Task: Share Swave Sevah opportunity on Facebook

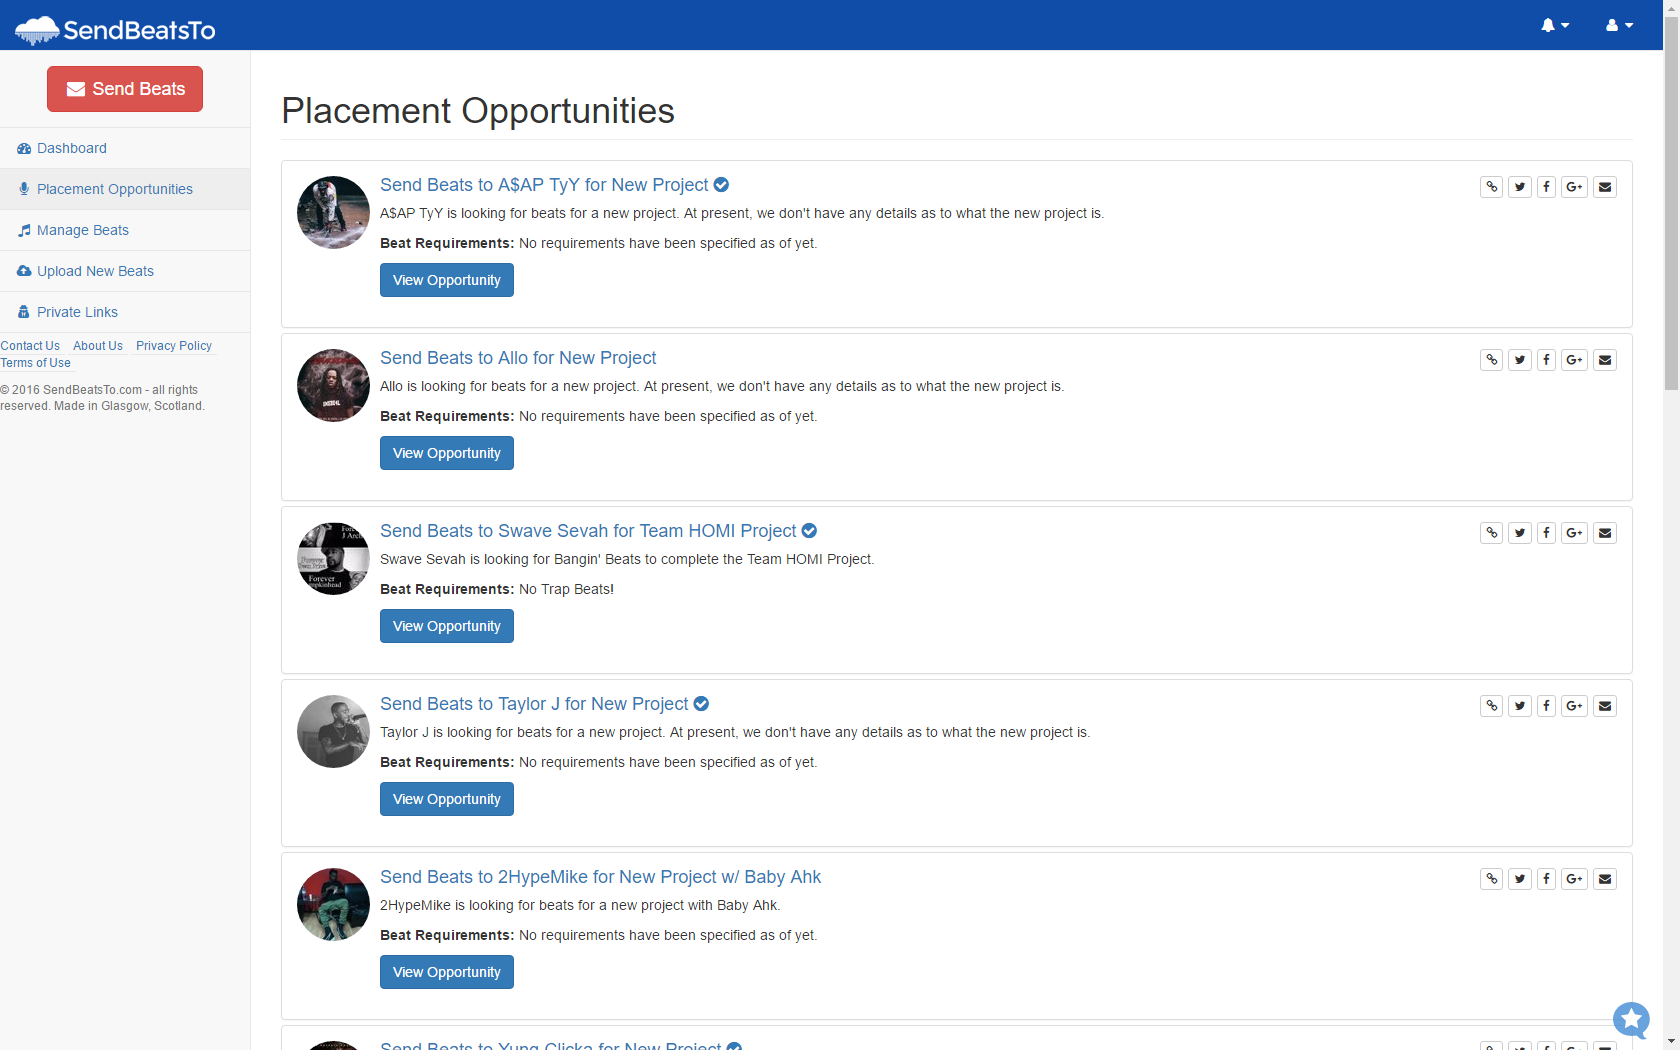Action: pos(1546,533)
